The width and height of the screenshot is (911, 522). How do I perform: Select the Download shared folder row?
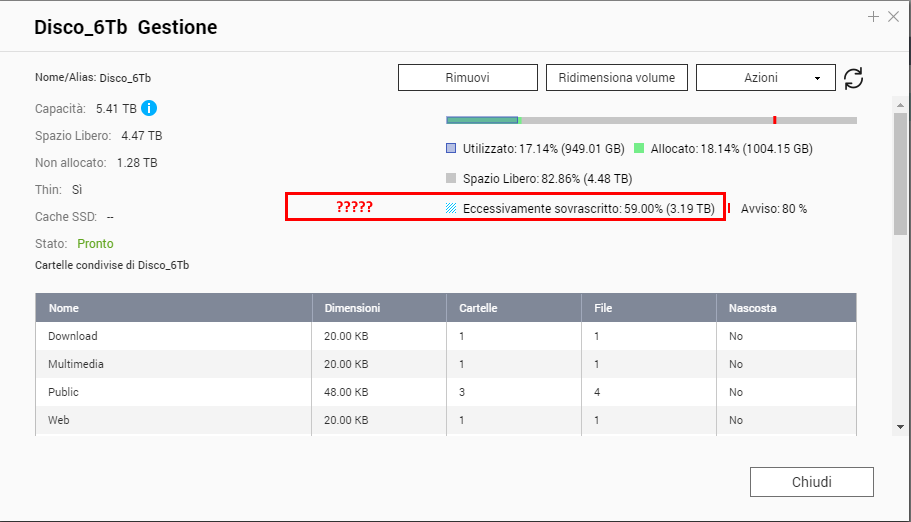point(73,336)
